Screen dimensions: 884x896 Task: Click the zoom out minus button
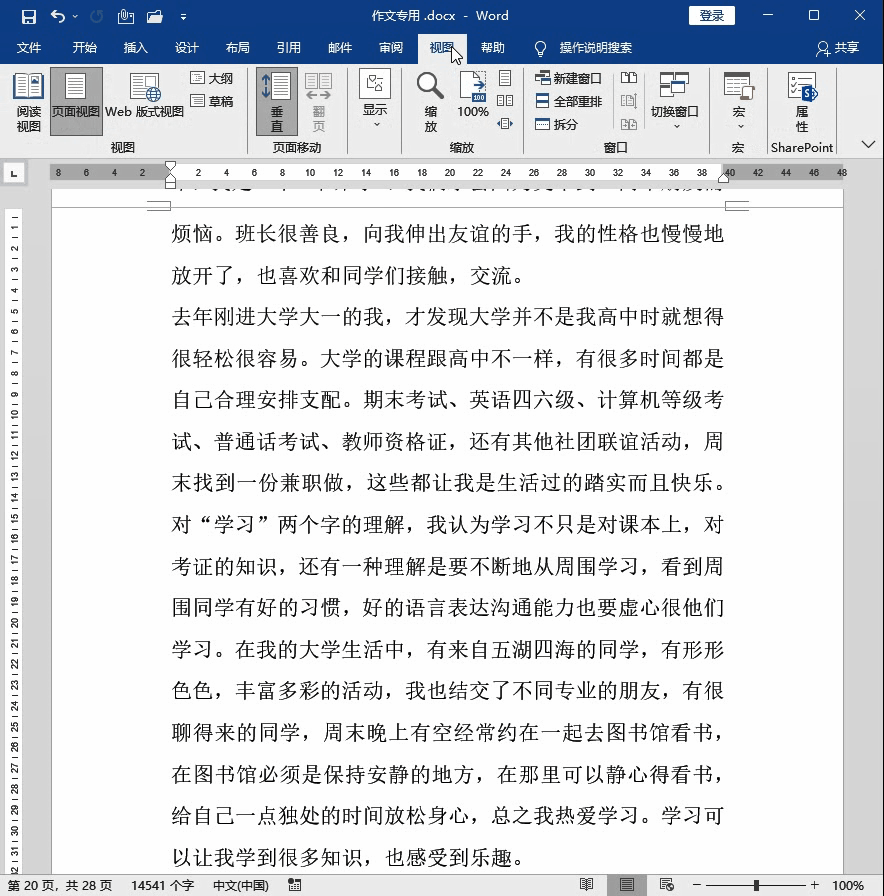(x=697, y=885)
